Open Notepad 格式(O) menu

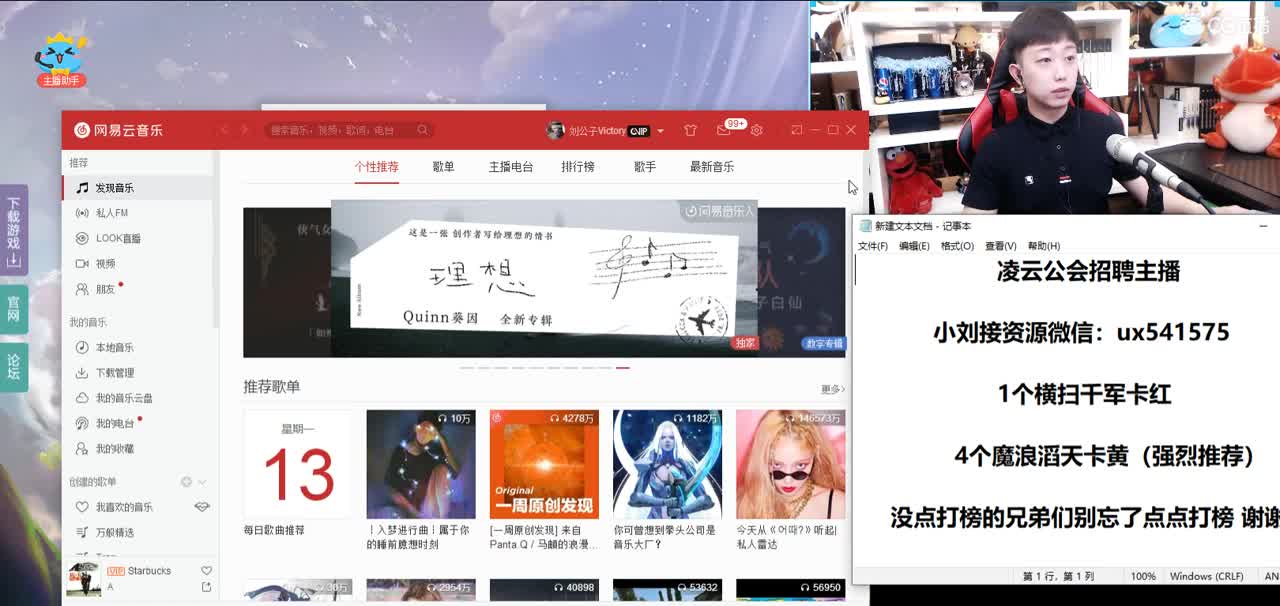(957, 246)
